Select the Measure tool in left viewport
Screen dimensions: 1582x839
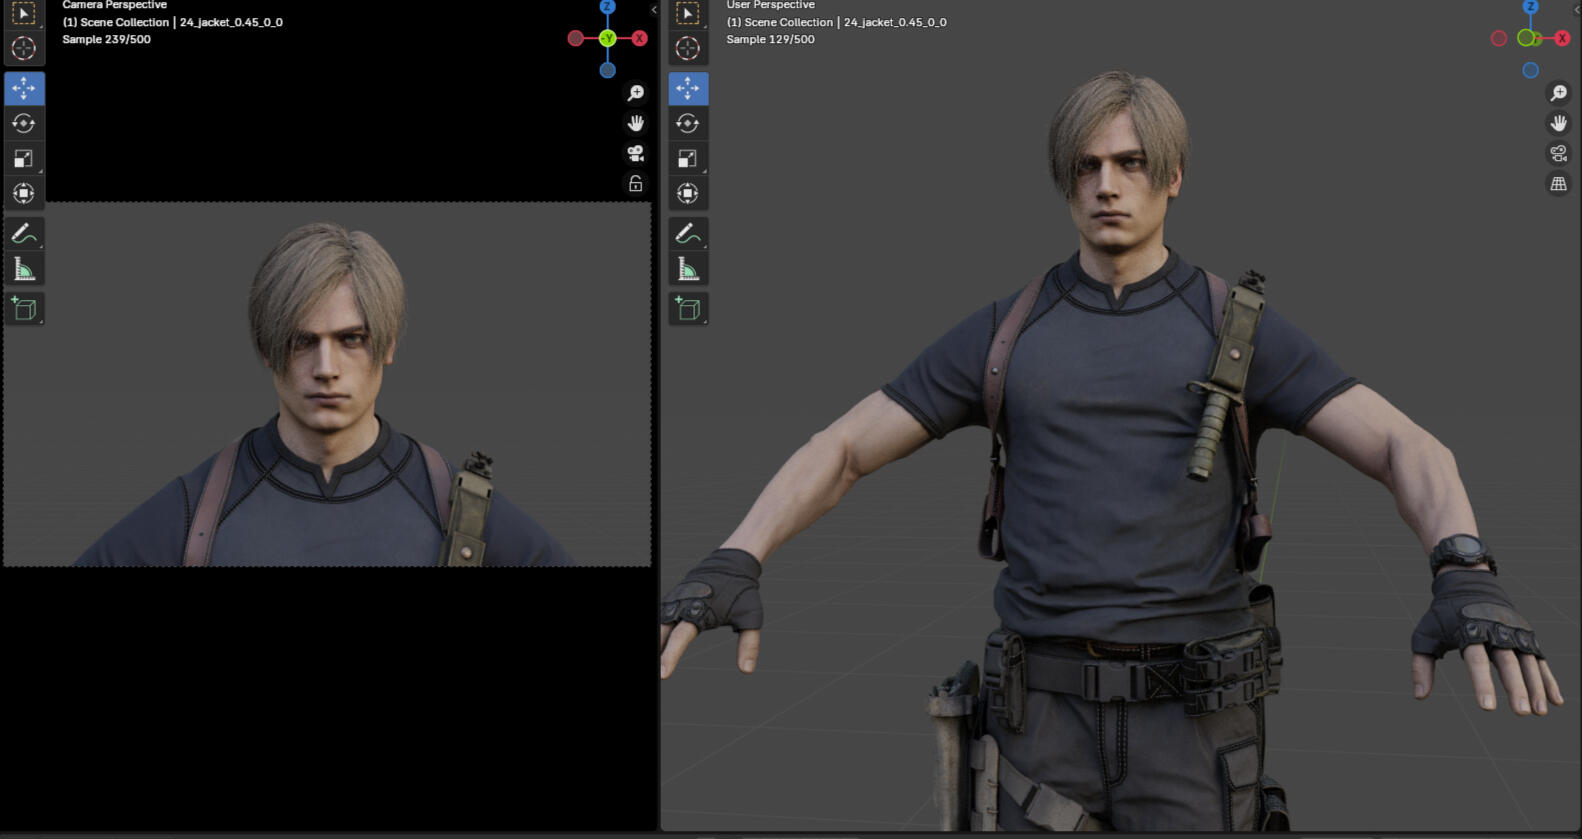pyautogui.click(x=24, y=268)
